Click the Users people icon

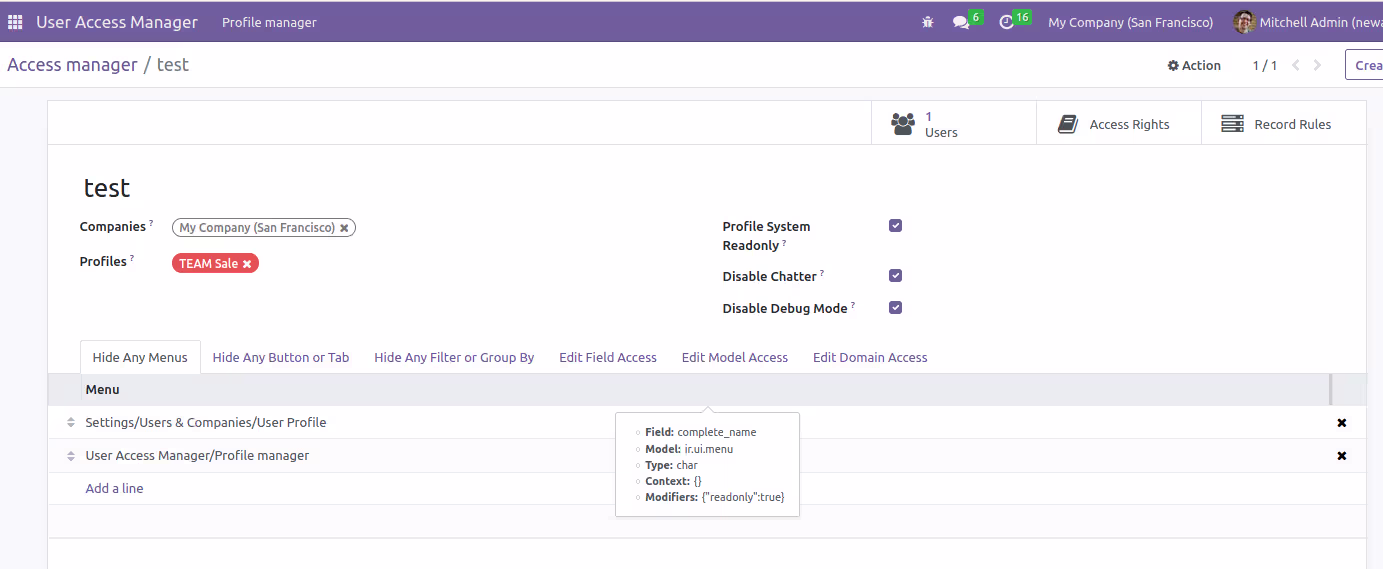(x=903, y=124)
